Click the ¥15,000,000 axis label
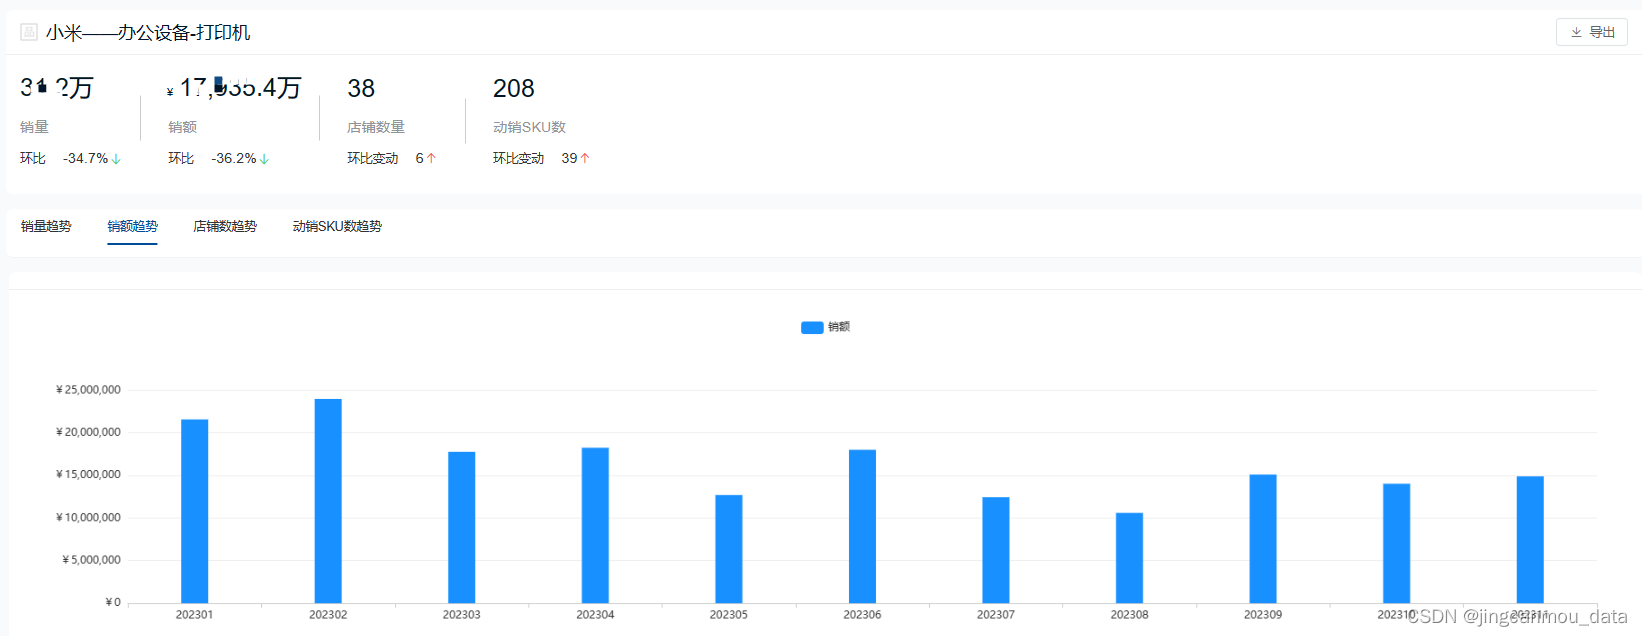The image size is (1642, 636). (x=88, y=474)
